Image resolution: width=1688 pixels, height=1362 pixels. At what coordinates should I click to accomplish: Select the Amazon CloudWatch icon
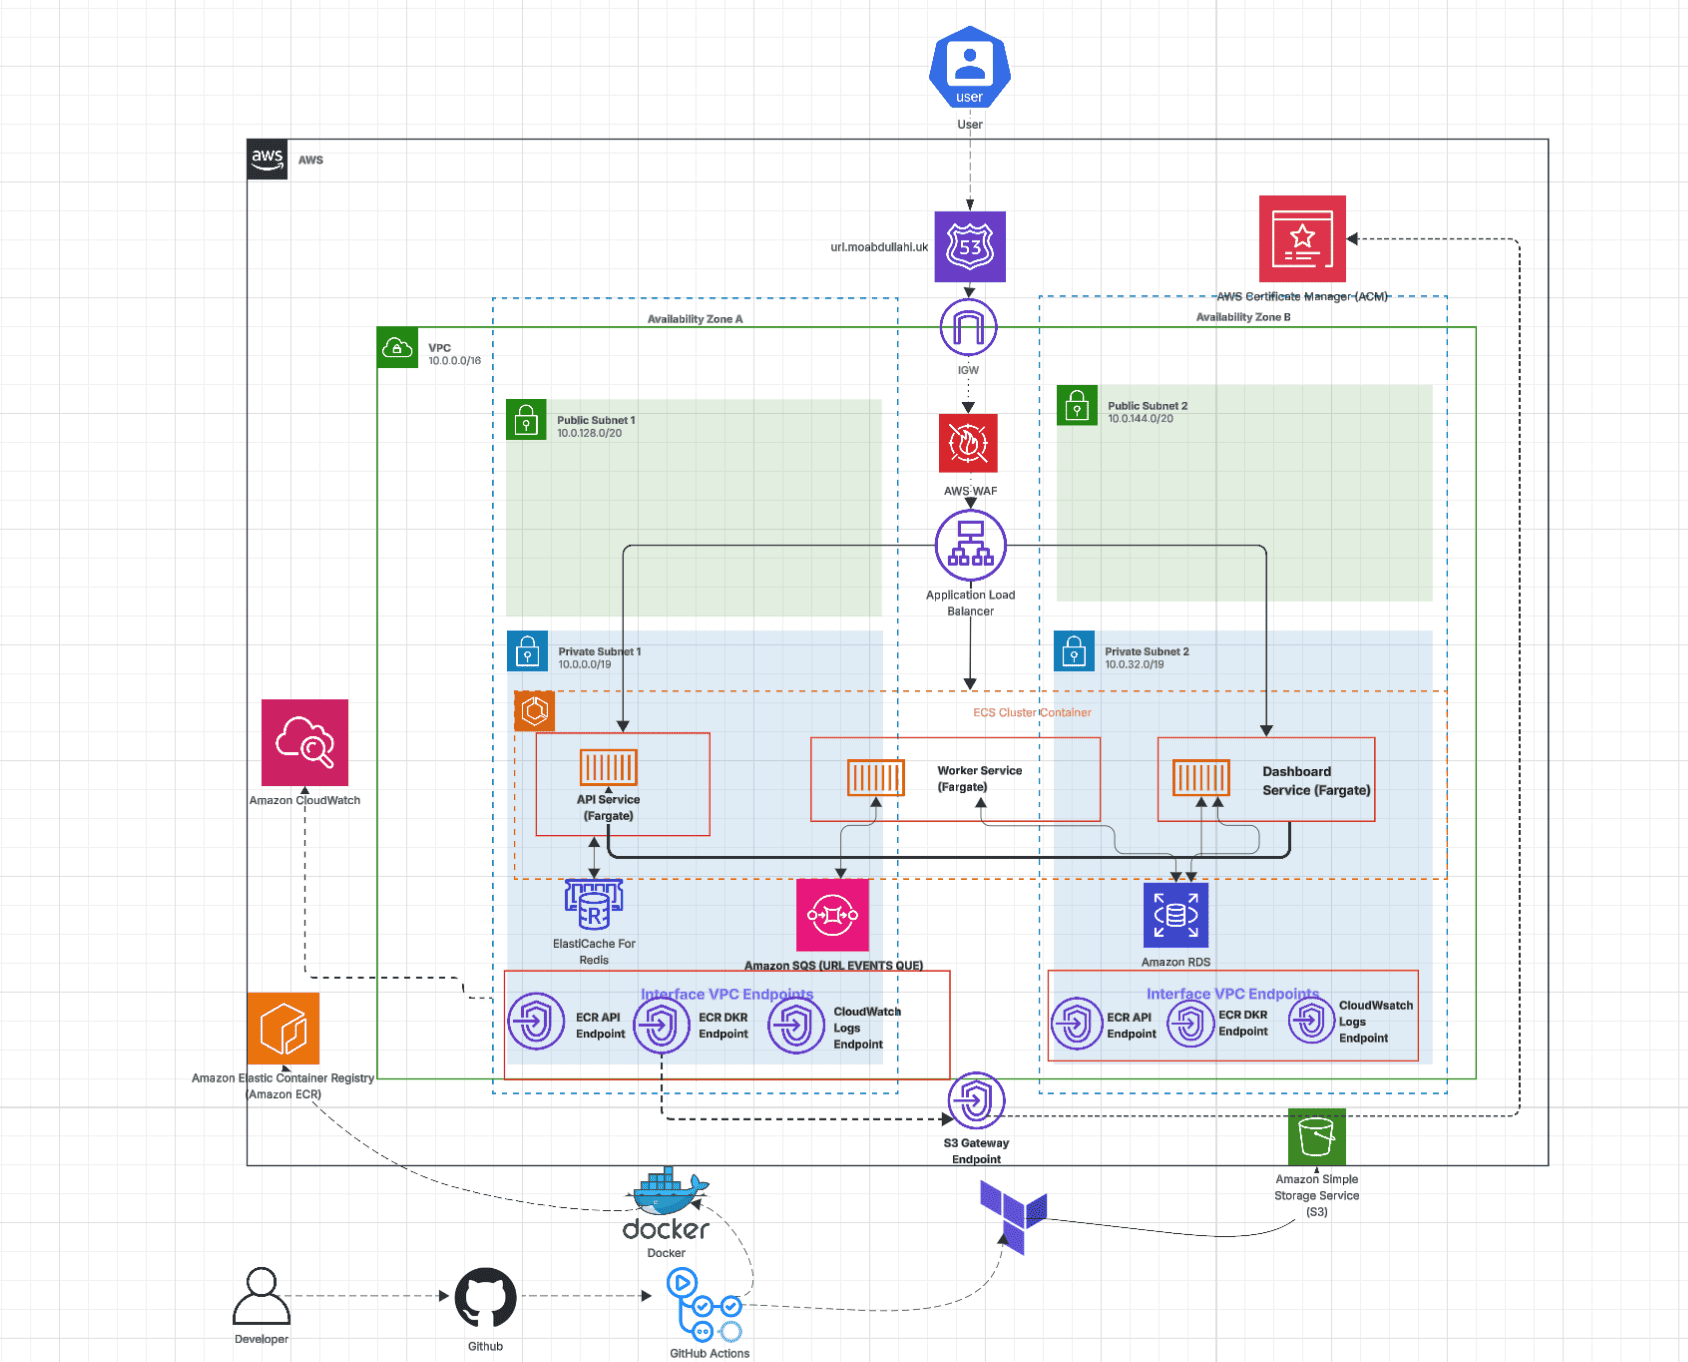pos(305,742)
